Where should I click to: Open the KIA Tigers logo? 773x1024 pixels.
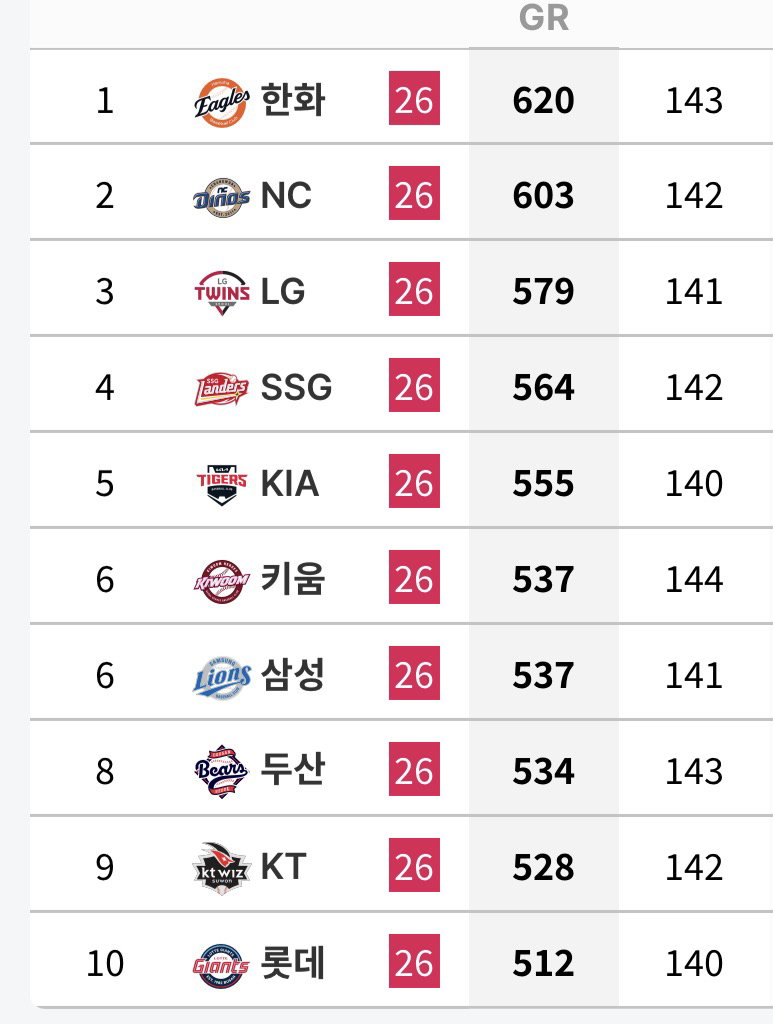tap(221, 485)
